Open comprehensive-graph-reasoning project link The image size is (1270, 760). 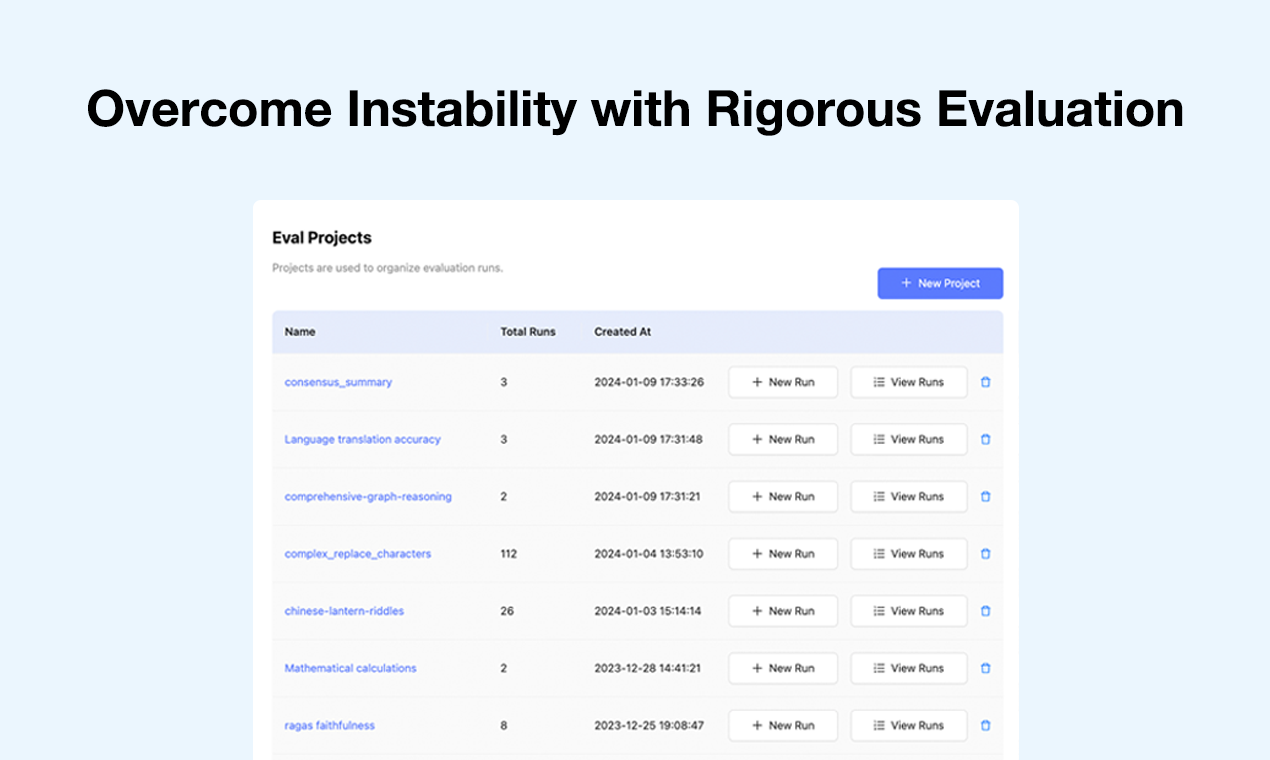pos(368,496)
